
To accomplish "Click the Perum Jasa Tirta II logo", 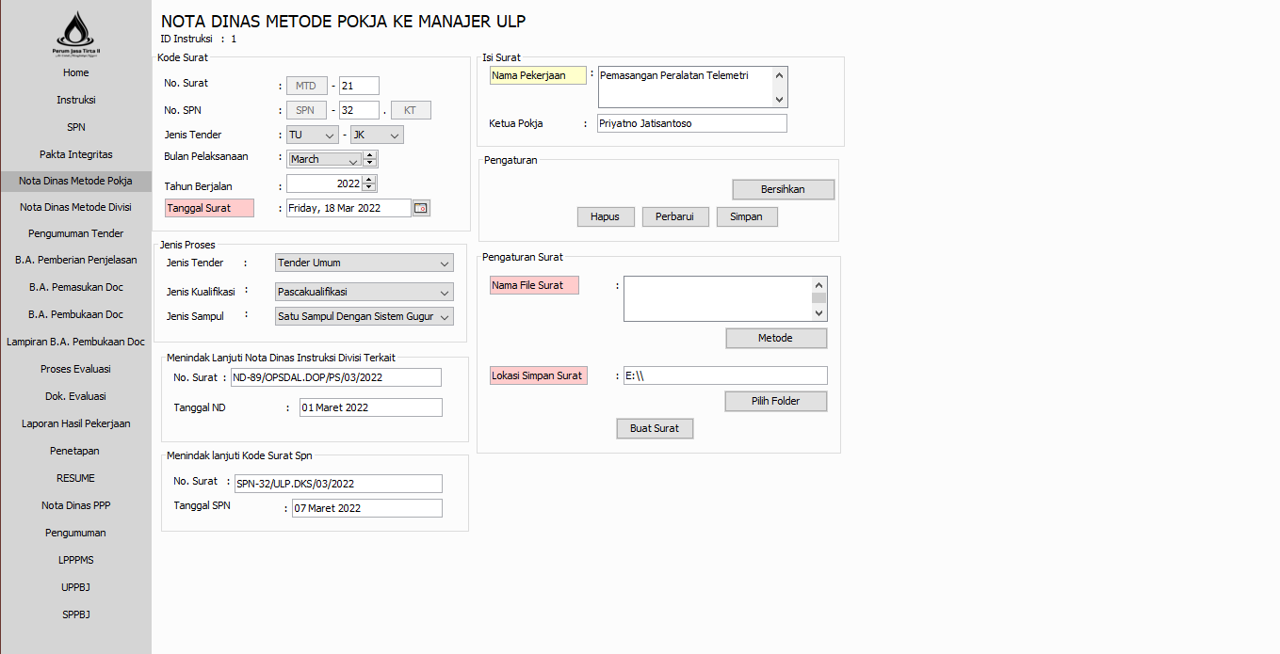I will [76, 32].
